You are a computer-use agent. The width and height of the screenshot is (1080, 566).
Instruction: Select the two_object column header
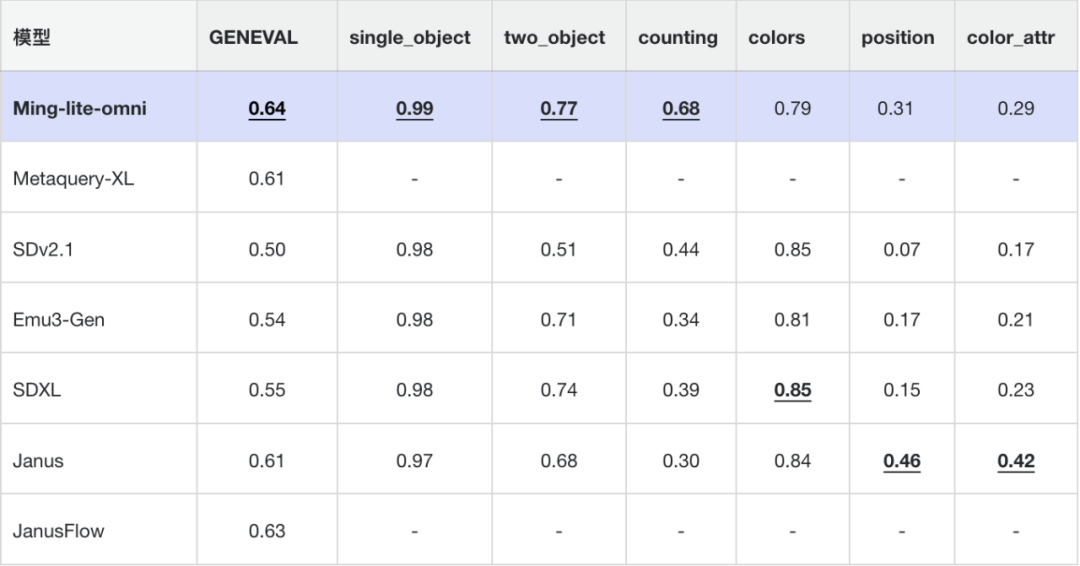coord(554,38)
